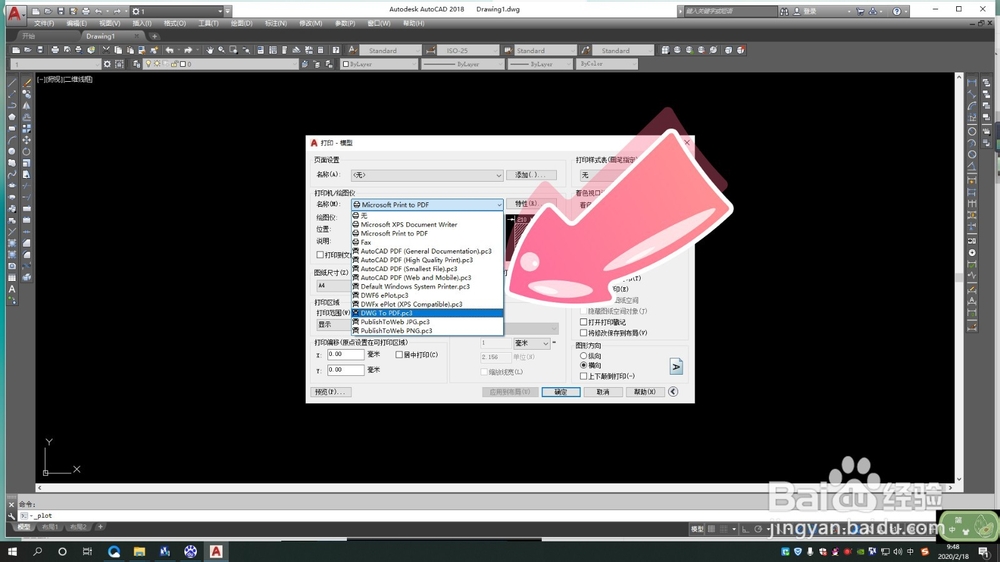Select AutoCAD PDF (High Quality Print).pc3

[427, 260]
